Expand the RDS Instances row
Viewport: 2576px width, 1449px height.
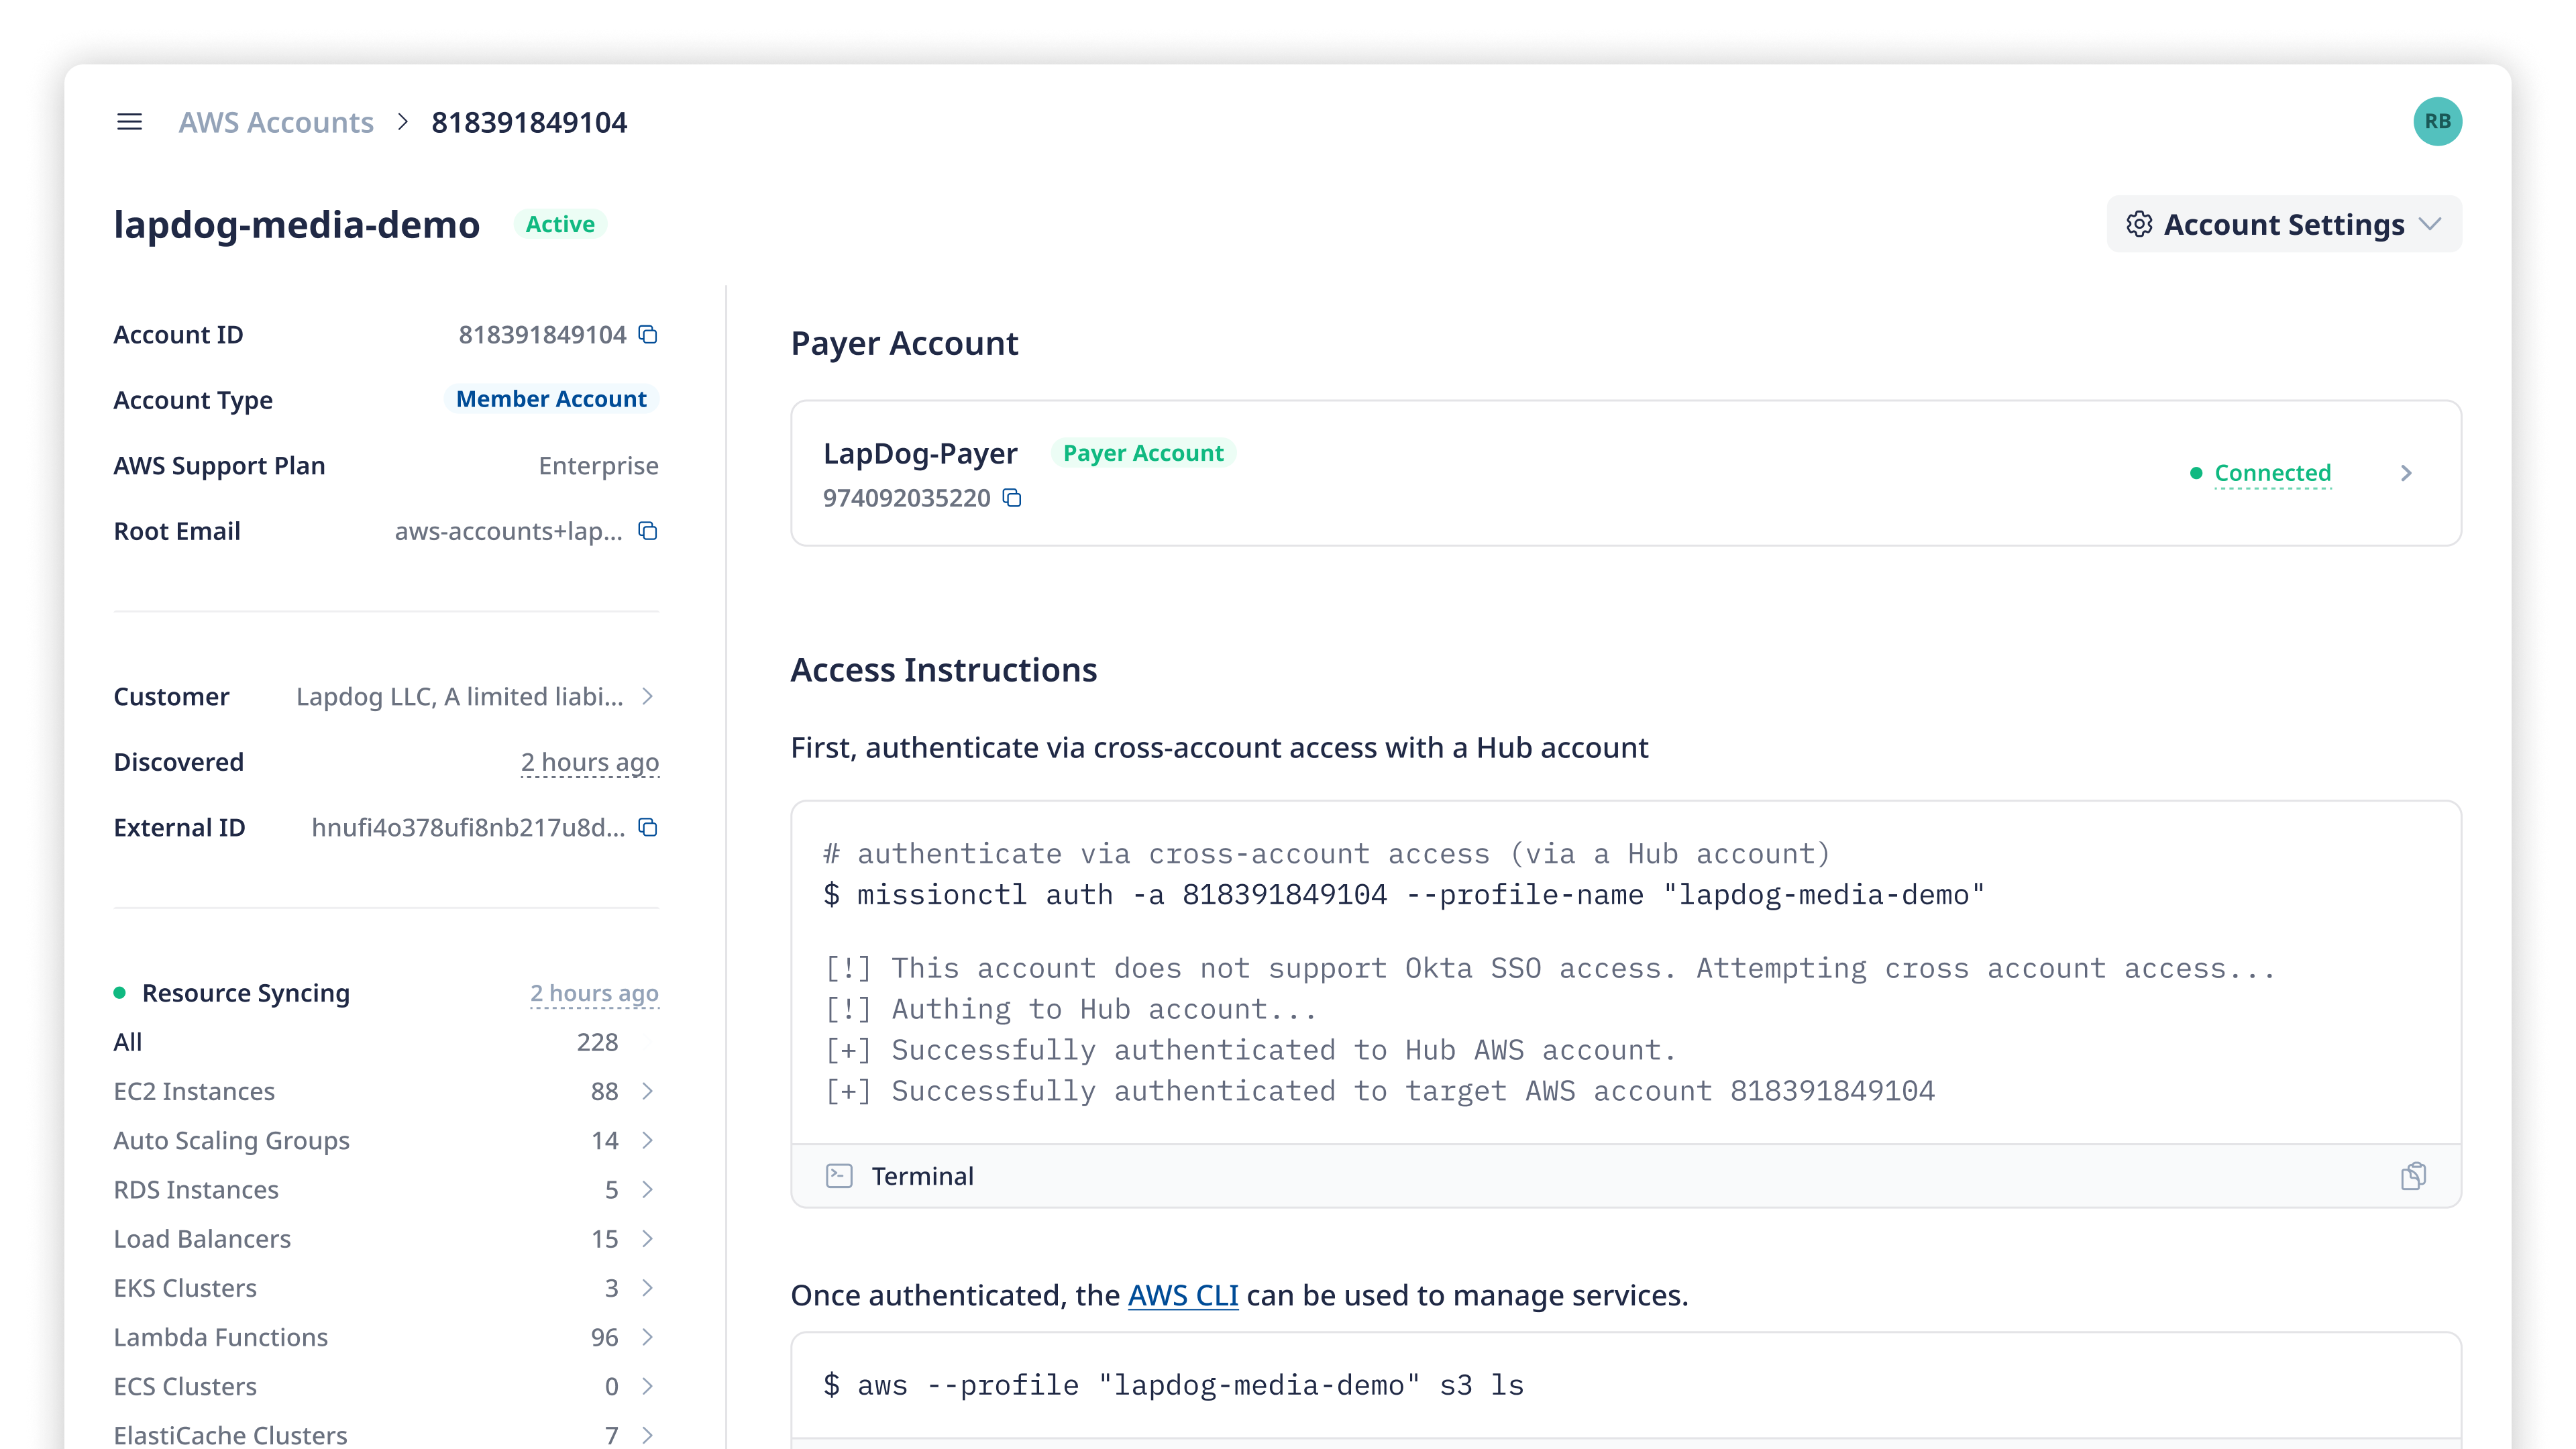pyautogui.click(x=648, y=1189)
